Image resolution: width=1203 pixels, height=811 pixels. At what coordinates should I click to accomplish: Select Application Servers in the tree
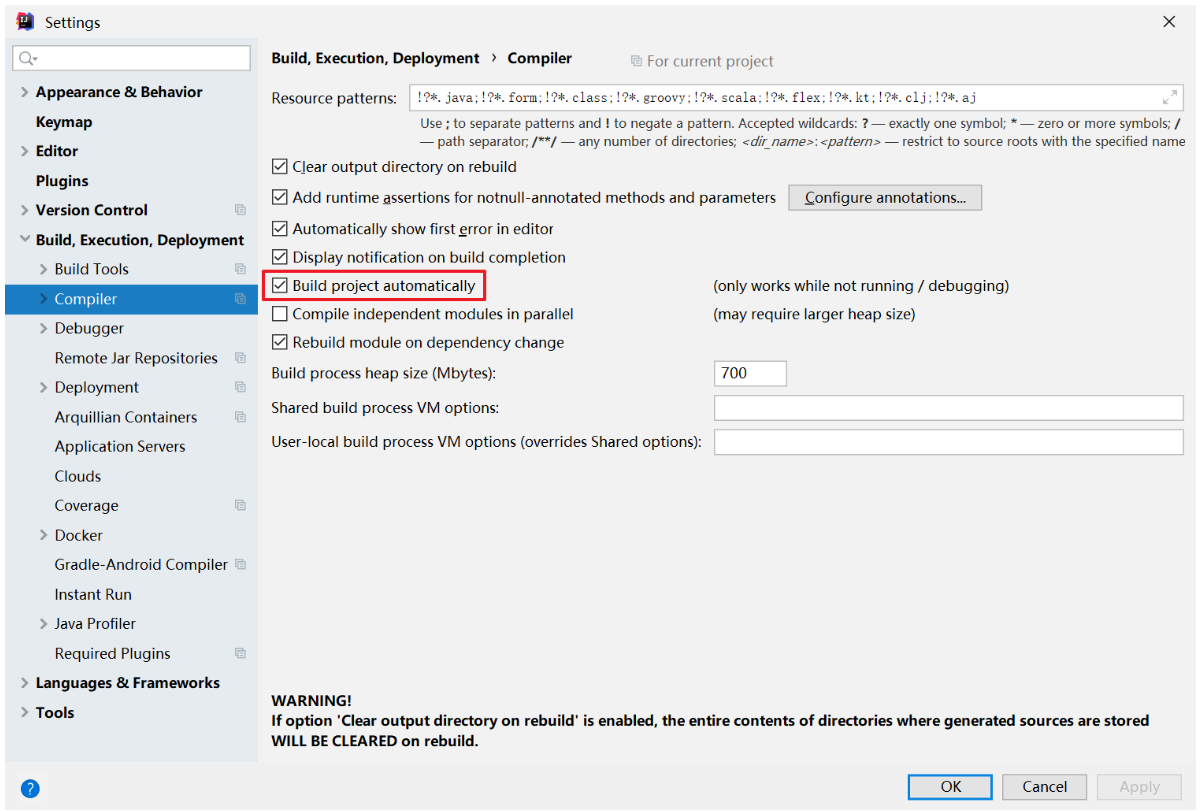coord(120,447)
